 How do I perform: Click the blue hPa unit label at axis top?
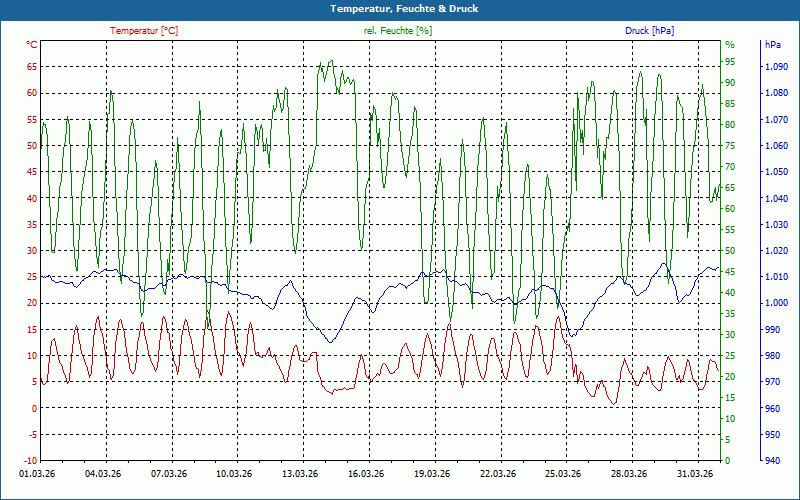coord(772,45)
